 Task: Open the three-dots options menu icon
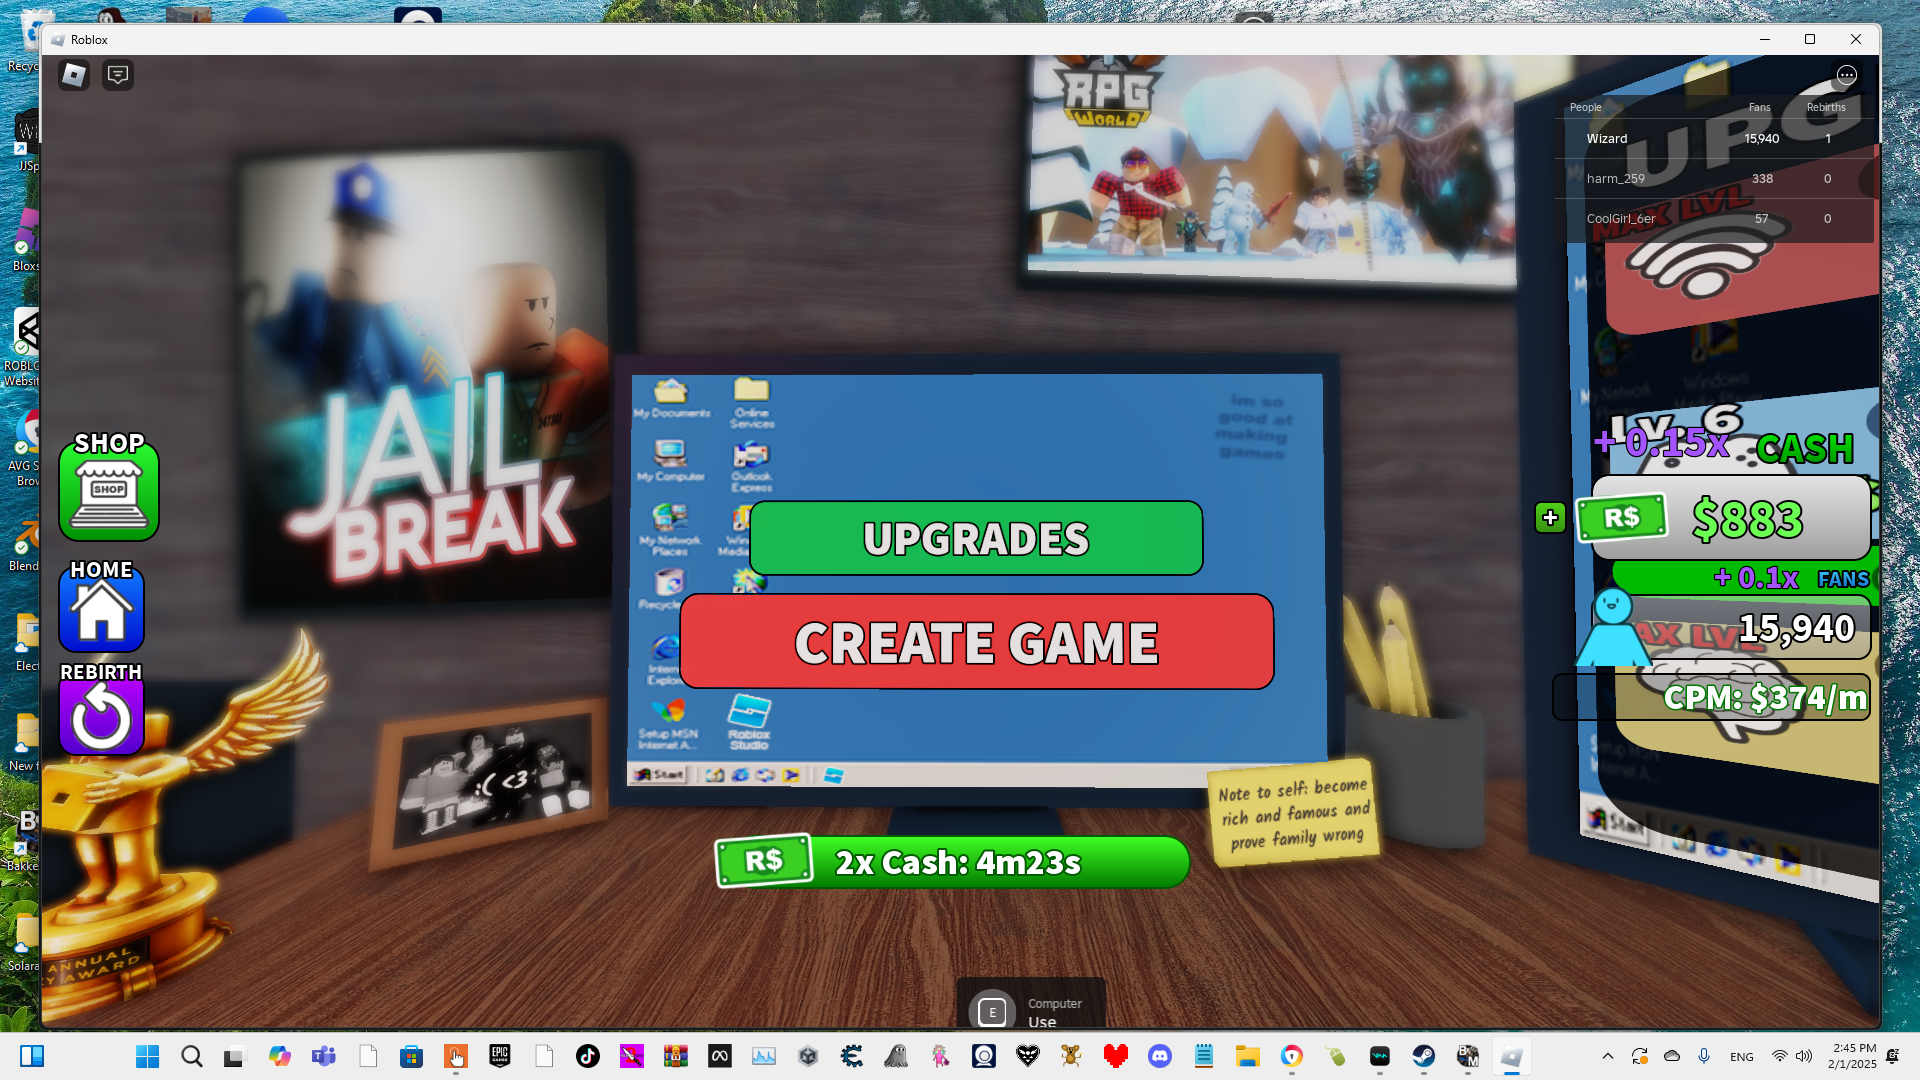point(1846,75)
